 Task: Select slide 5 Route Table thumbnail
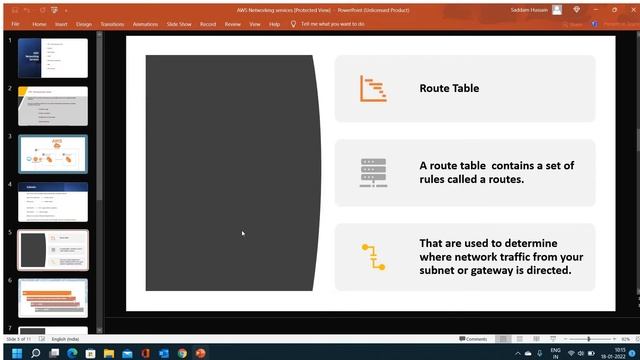point(53,250)
